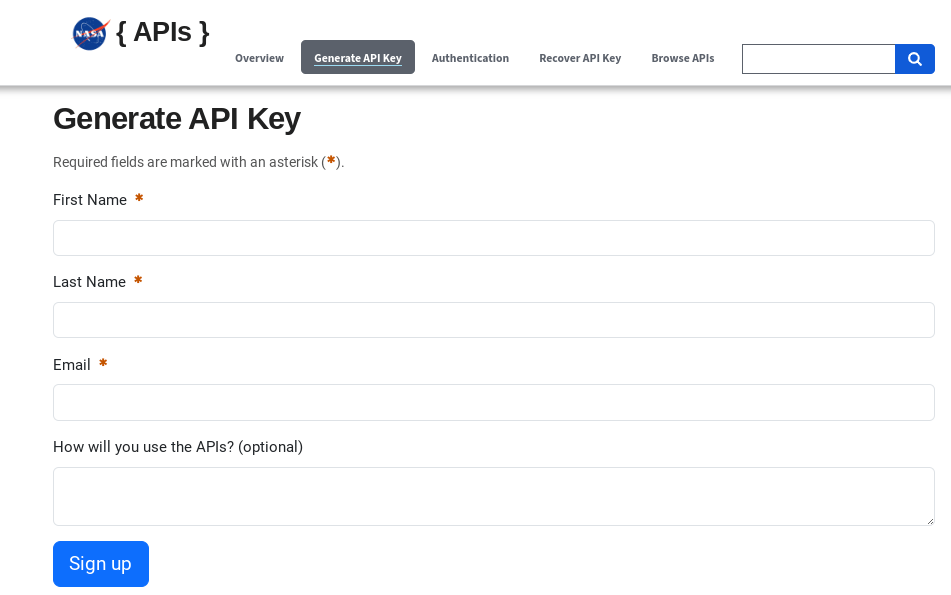Click the API usage description textarea
The image size is (951, 595).
pyautogui.click(x=493, y=495)
